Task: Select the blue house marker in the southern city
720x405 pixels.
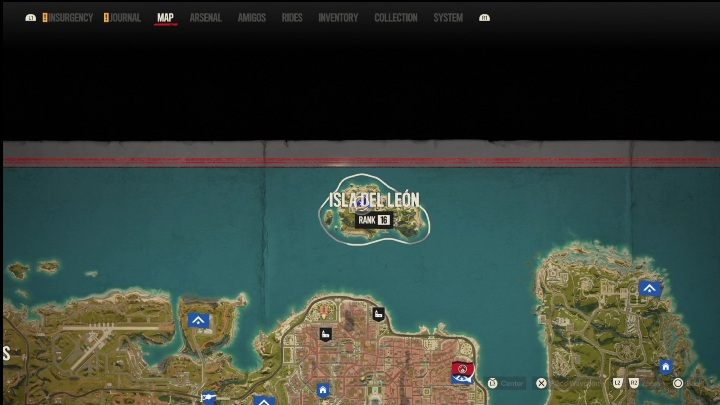Action: click(x=323, y=390)
